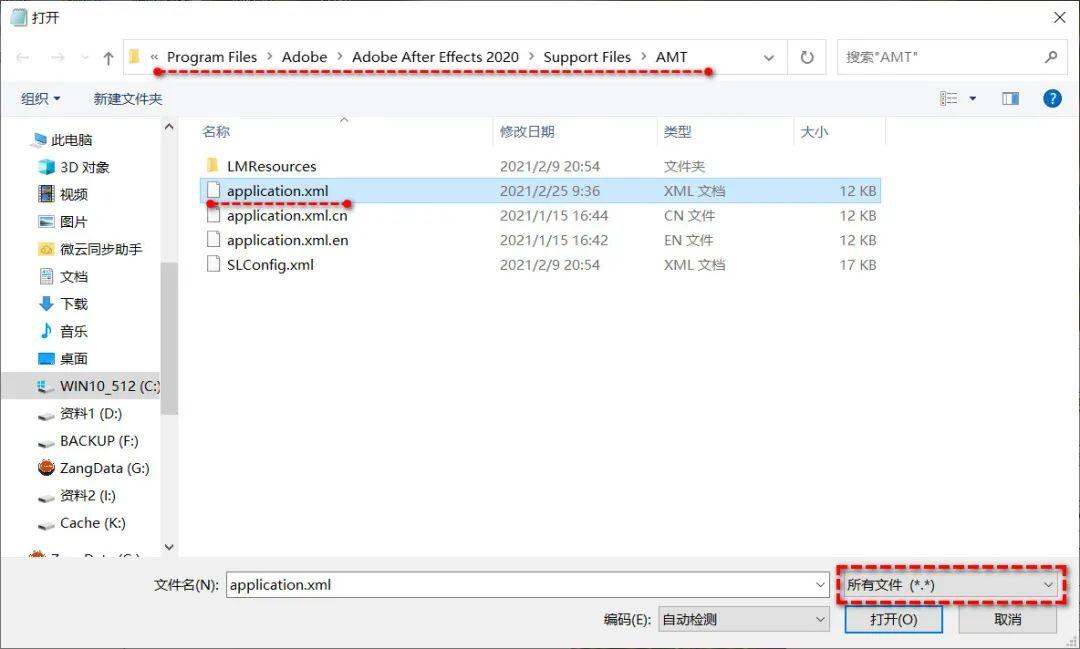1080x649 pixels.
Task: Click the SLConfig.xml file icon
Action: (x=214, y=265)
